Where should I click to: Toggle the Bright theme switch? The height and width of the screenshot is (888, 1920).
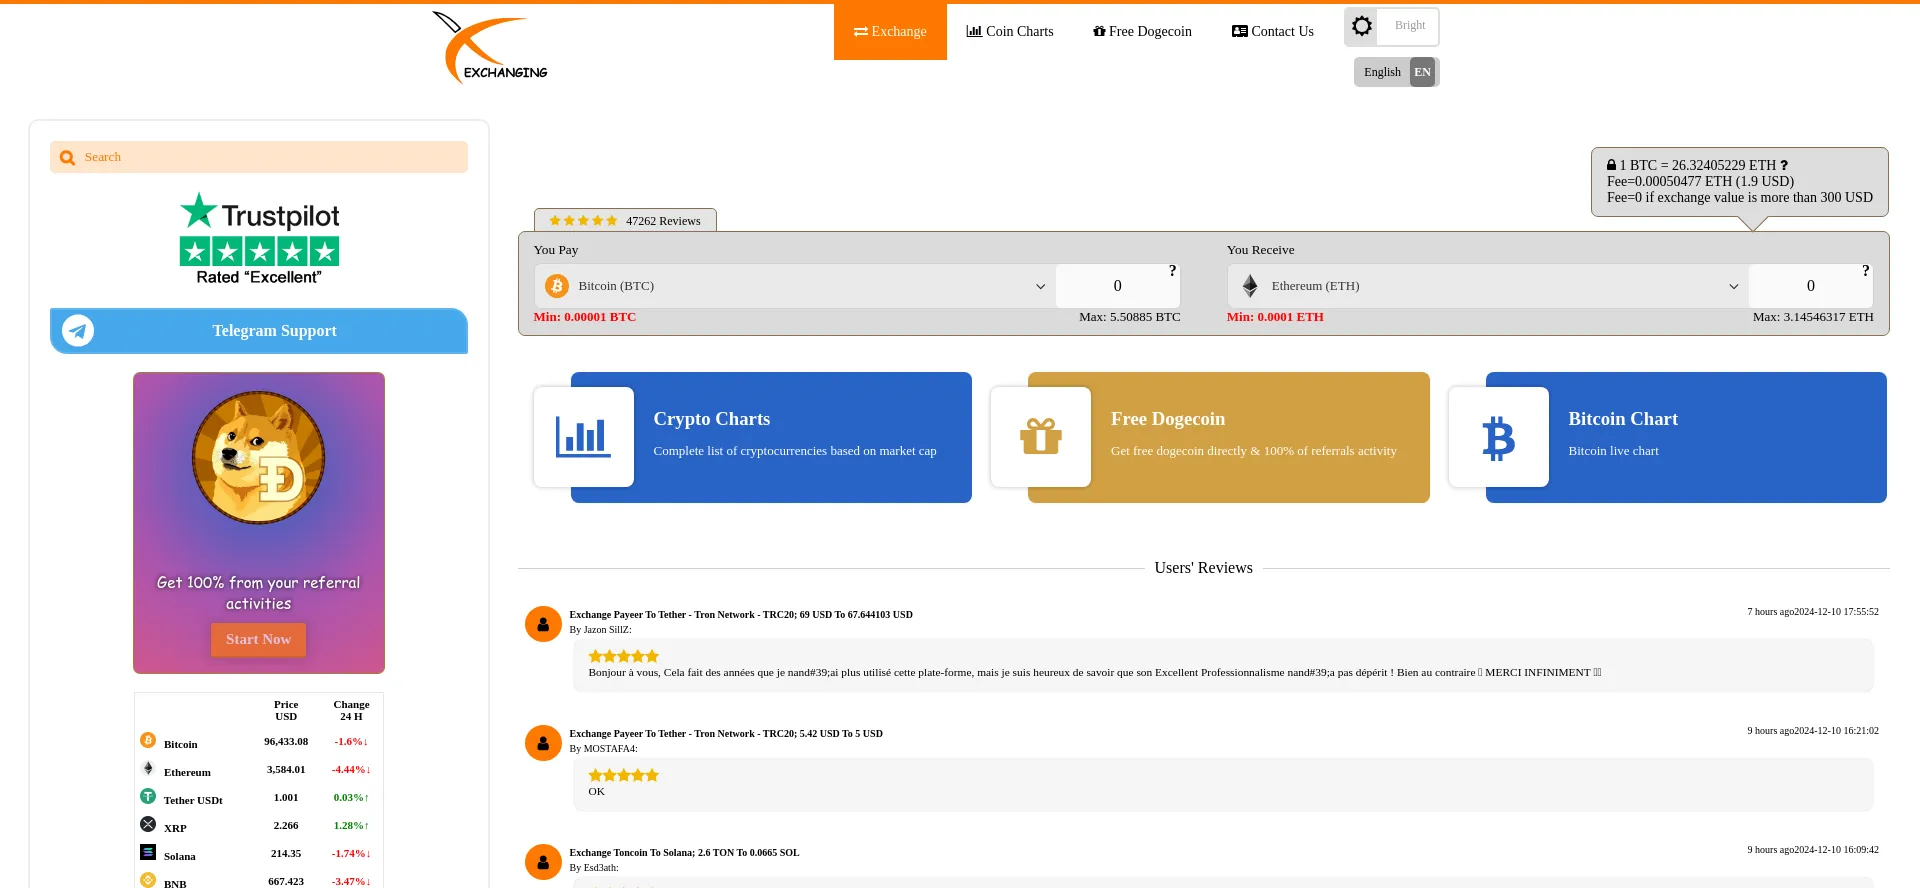click(x=1391, y=27)
